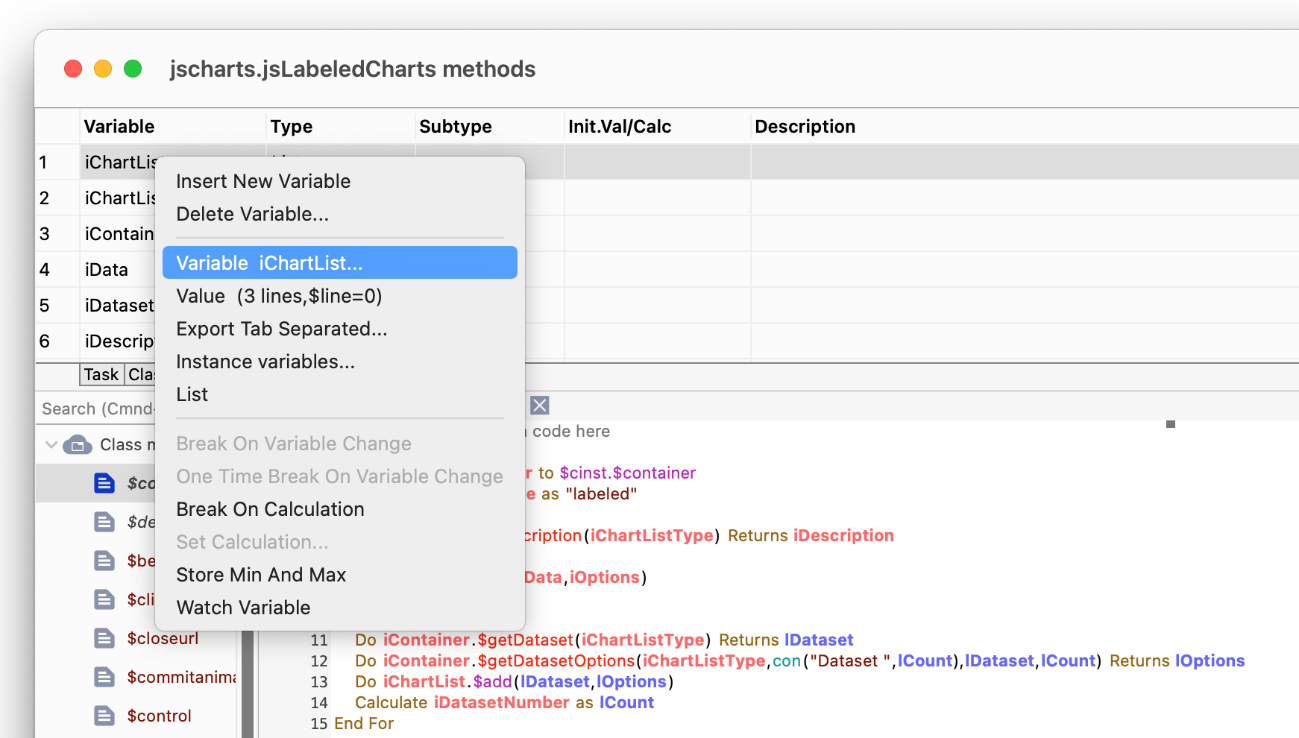This screenshot has height=738, width=1299.
Task: Click the highlighted blue method document icon
Action: 105,483
